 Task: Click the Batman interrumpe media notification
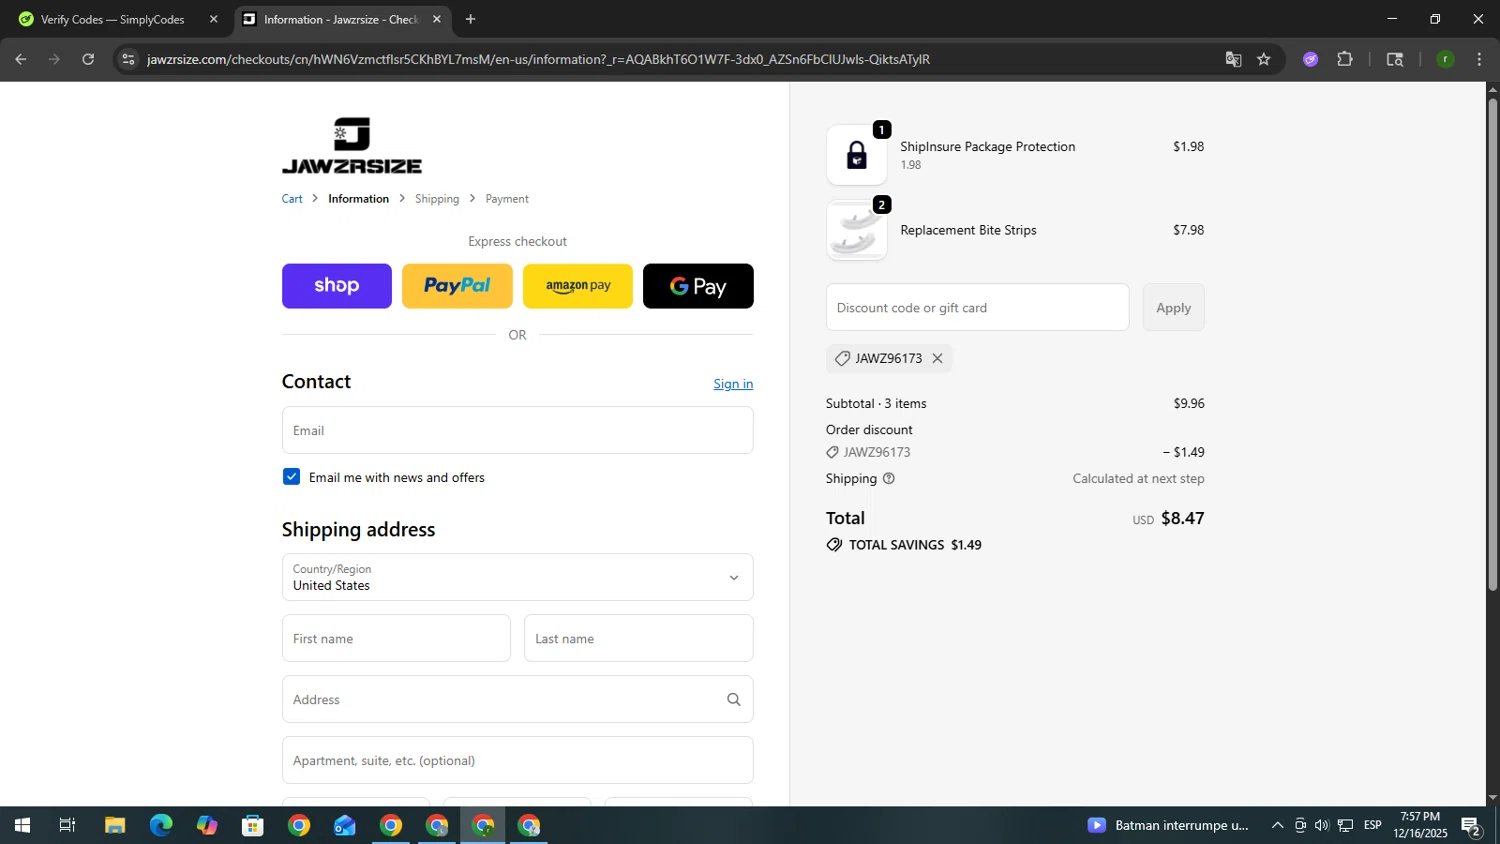pos(1168,825)
